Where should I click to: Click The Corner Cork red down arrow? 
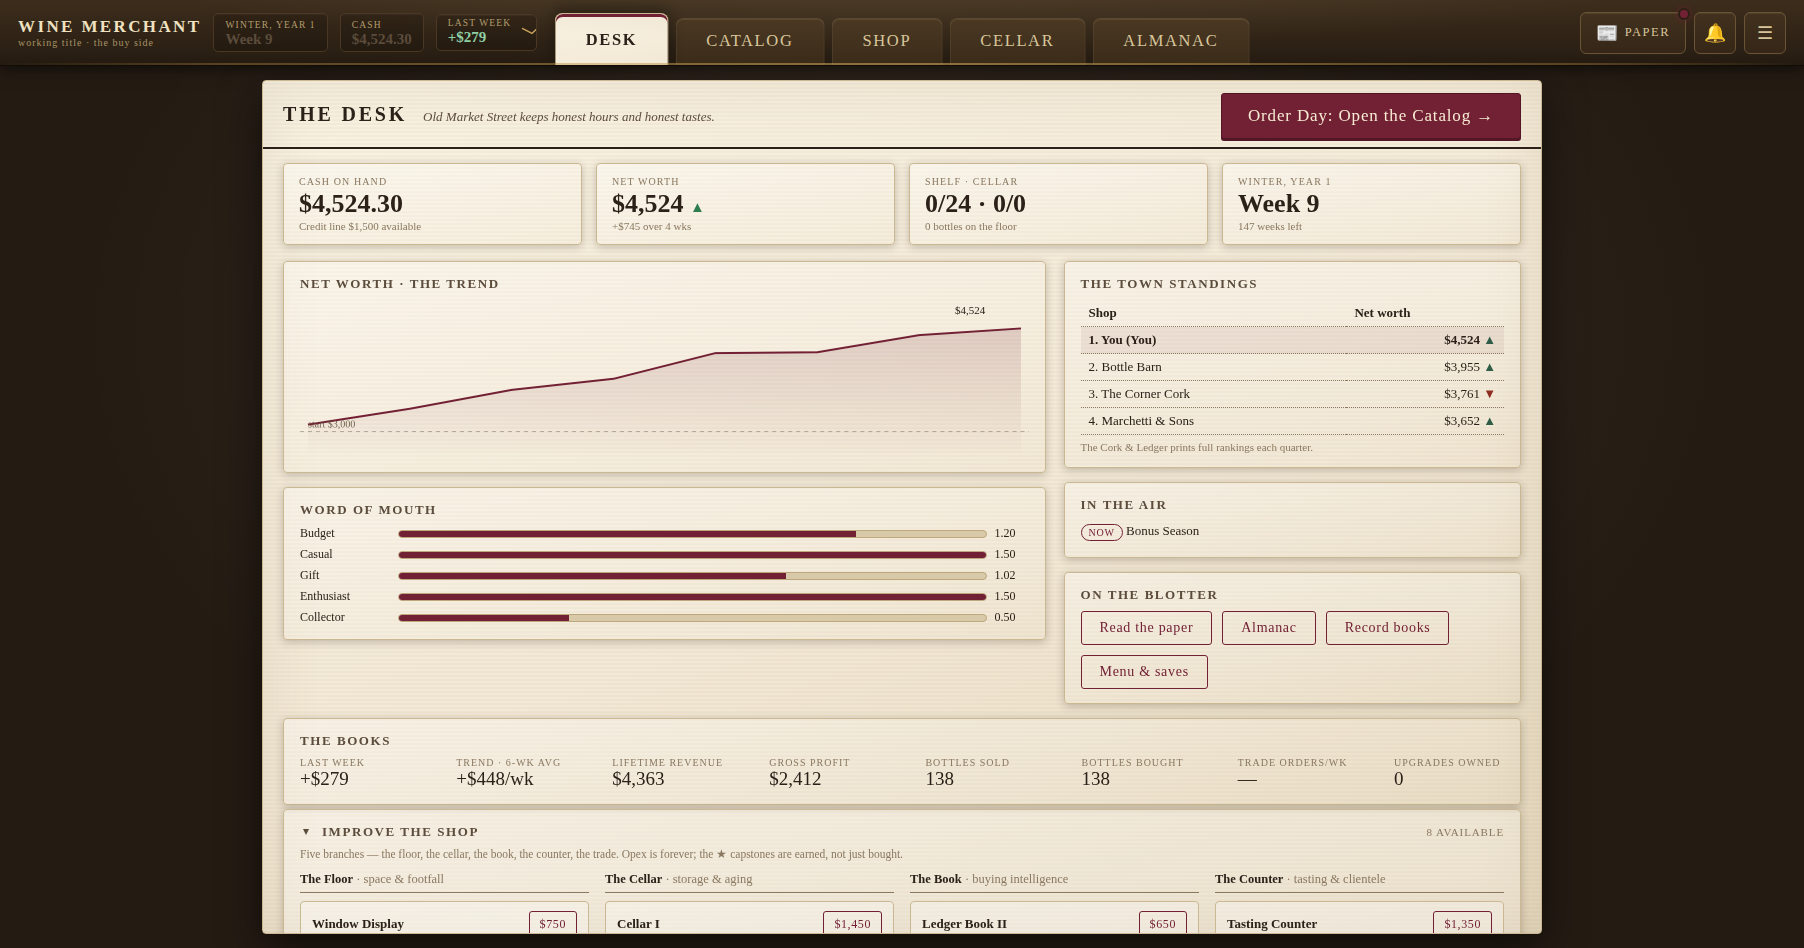pos(1489,394)
